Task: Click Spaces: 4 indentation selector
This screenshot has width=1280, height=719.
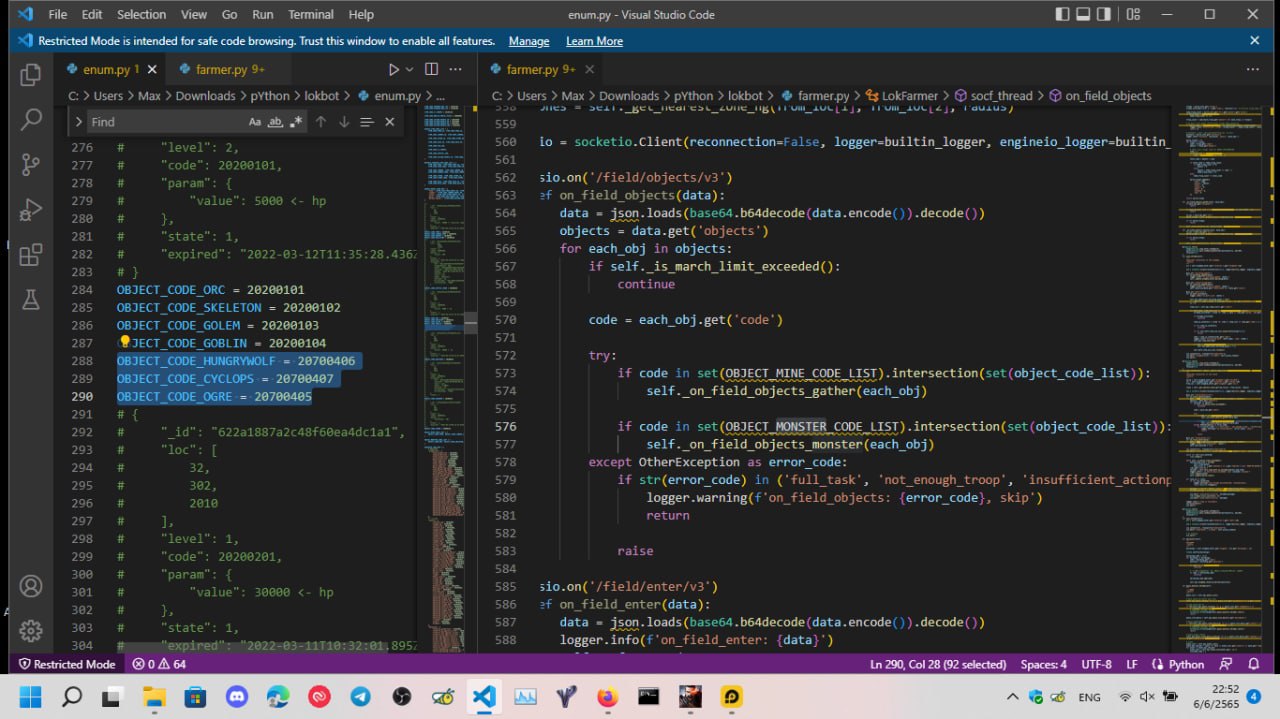Action: click(1043, 664)
